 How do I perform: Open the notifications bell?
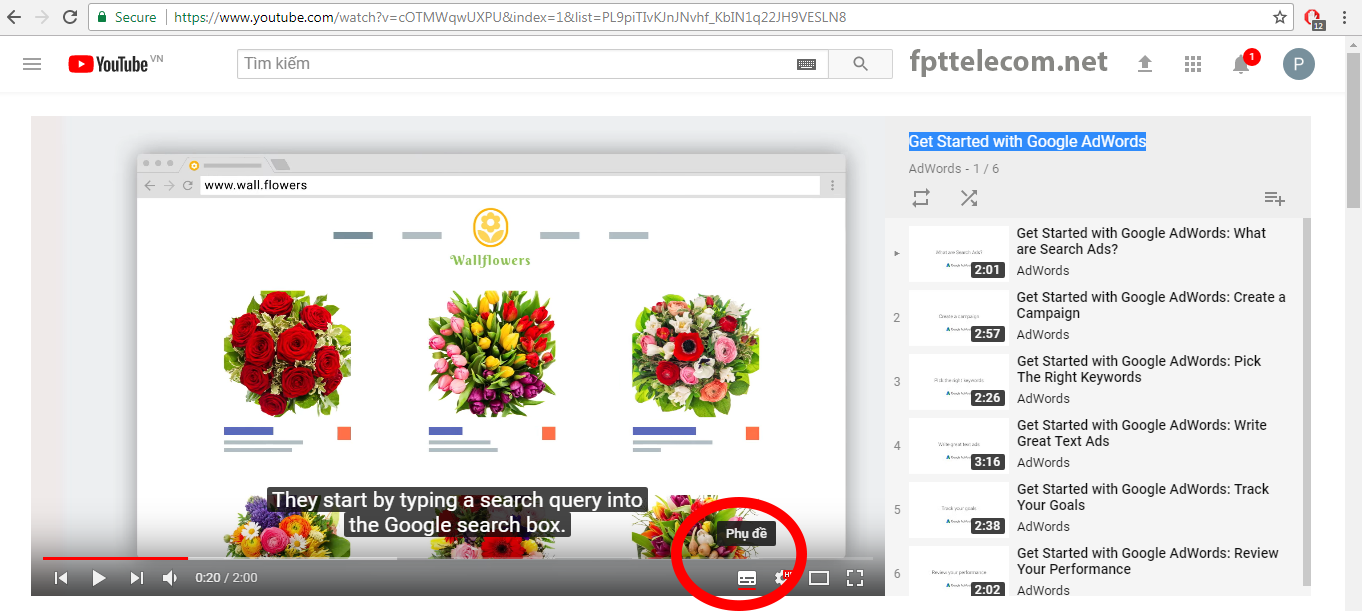[x=1241, y=65]
